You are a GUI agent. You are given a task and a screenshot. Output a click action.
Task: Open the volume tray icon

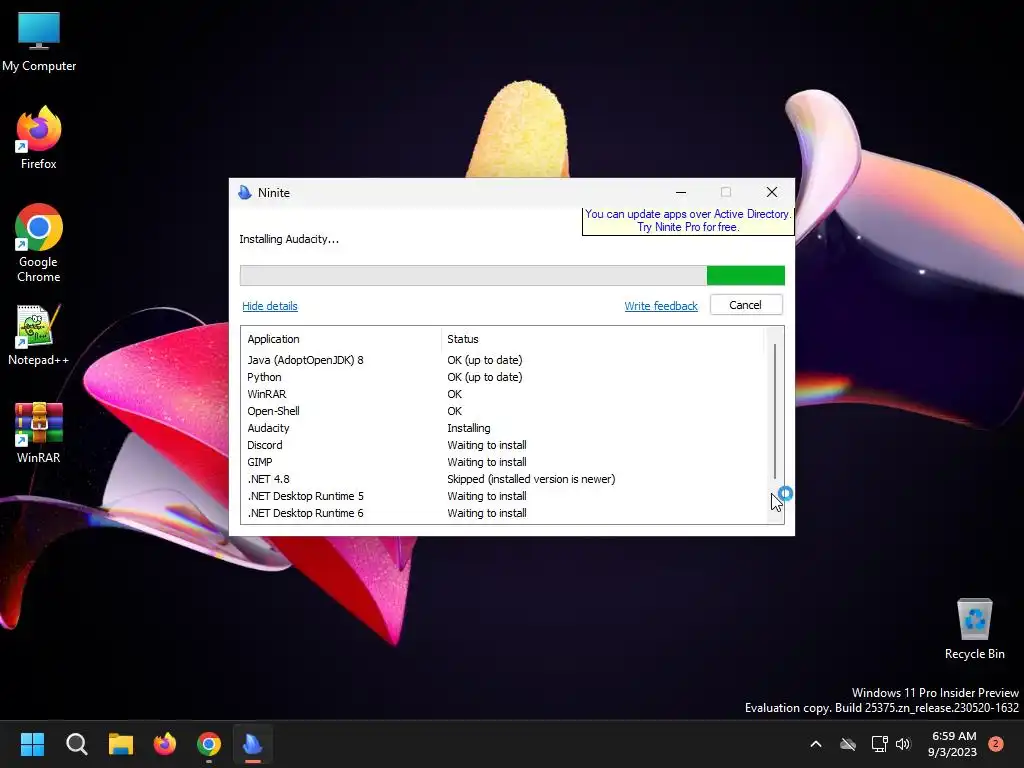pos(903,744)
